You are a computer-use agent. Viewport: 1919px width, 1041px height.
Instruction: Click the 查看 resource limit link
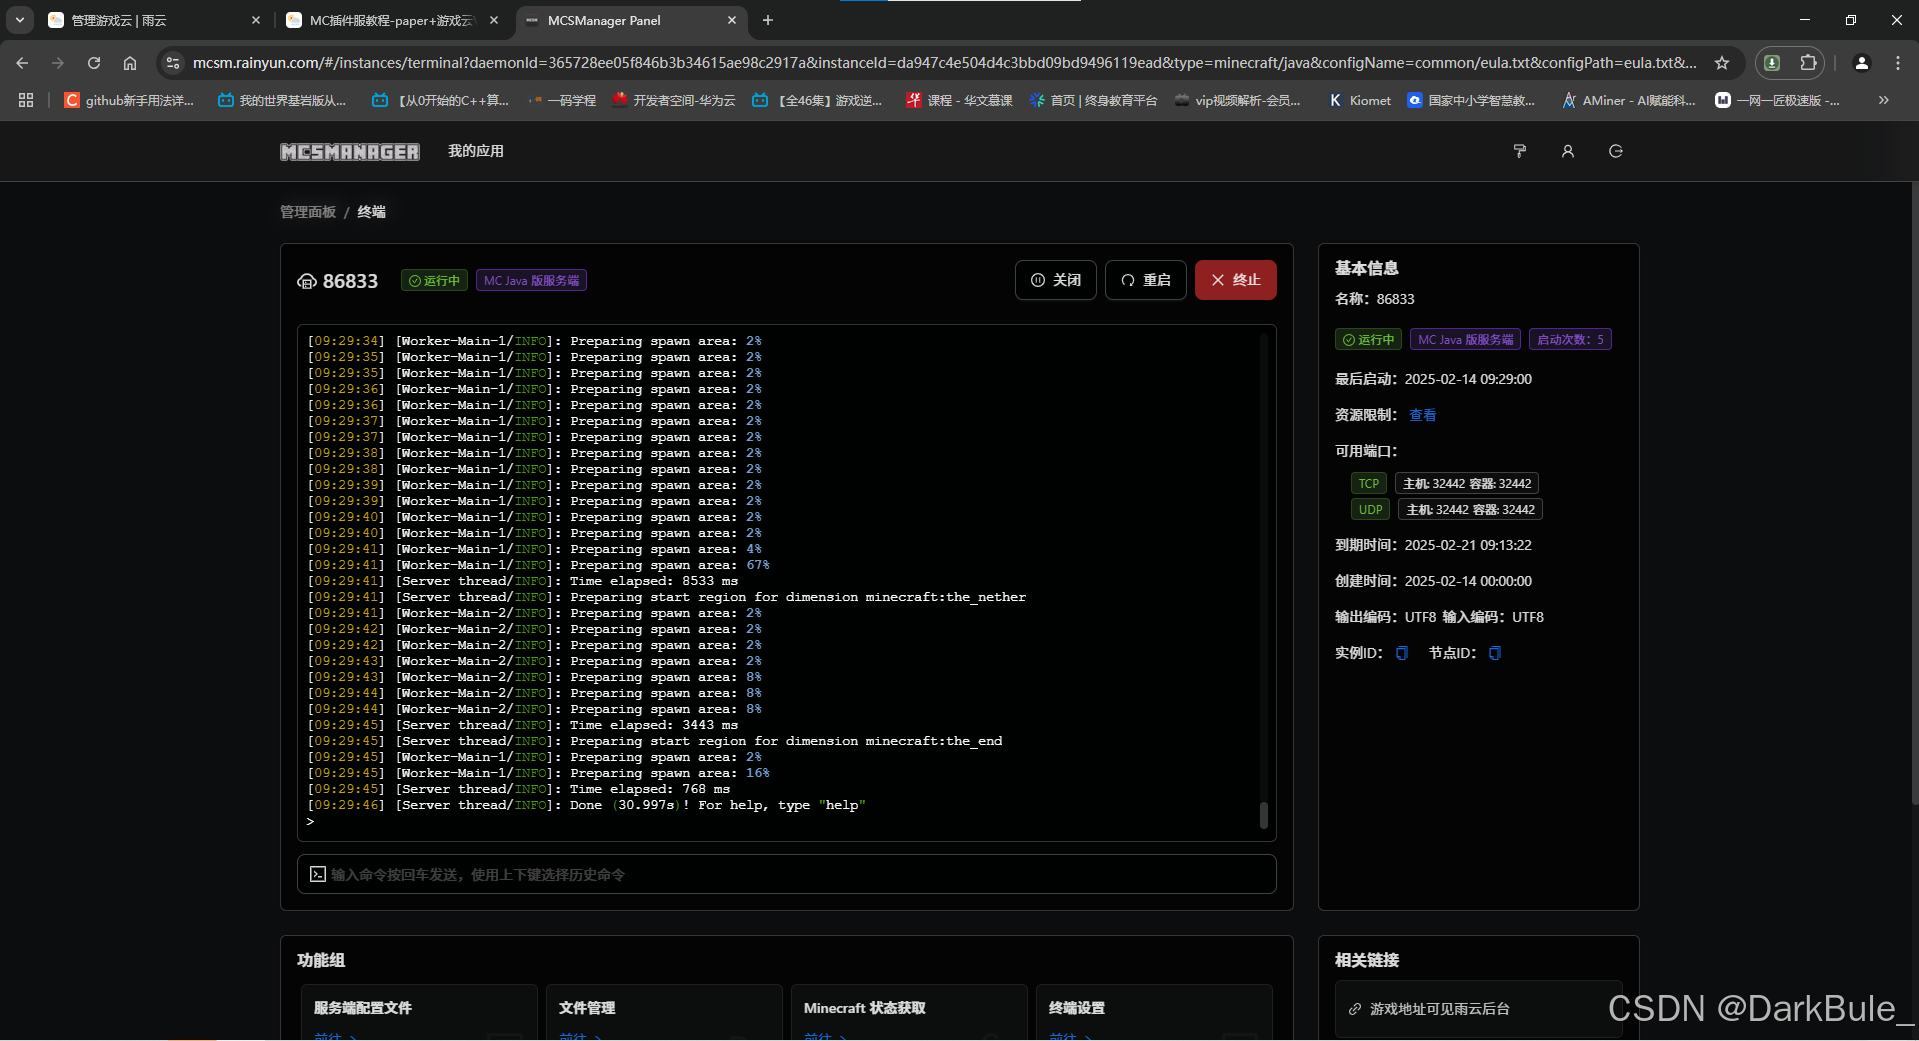(x=1422, y=415)
